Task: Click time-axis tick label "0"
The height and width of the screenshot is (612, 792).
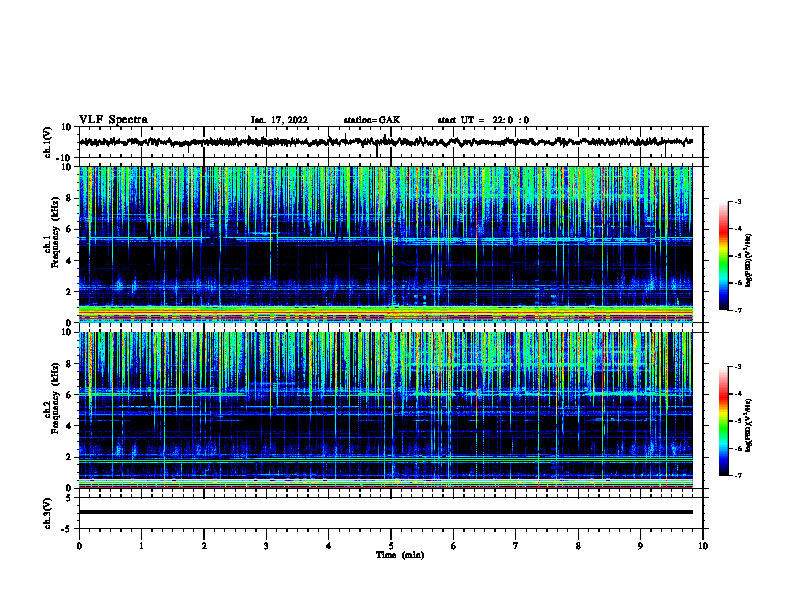Action: tap(79, 546)
